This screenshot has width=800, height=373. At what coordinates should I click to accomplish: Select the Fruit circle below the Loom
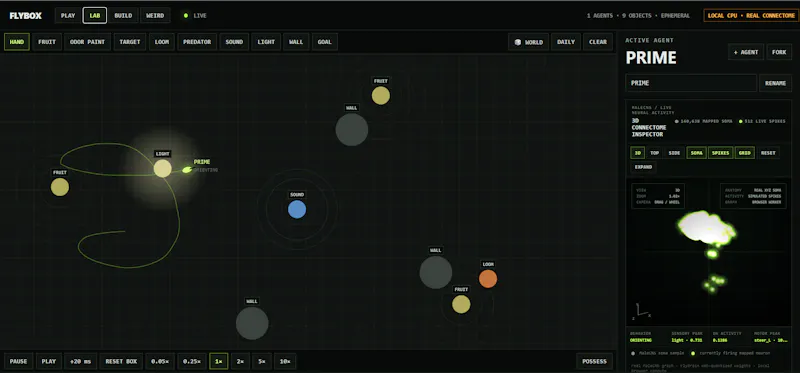[x=461, y=304]
